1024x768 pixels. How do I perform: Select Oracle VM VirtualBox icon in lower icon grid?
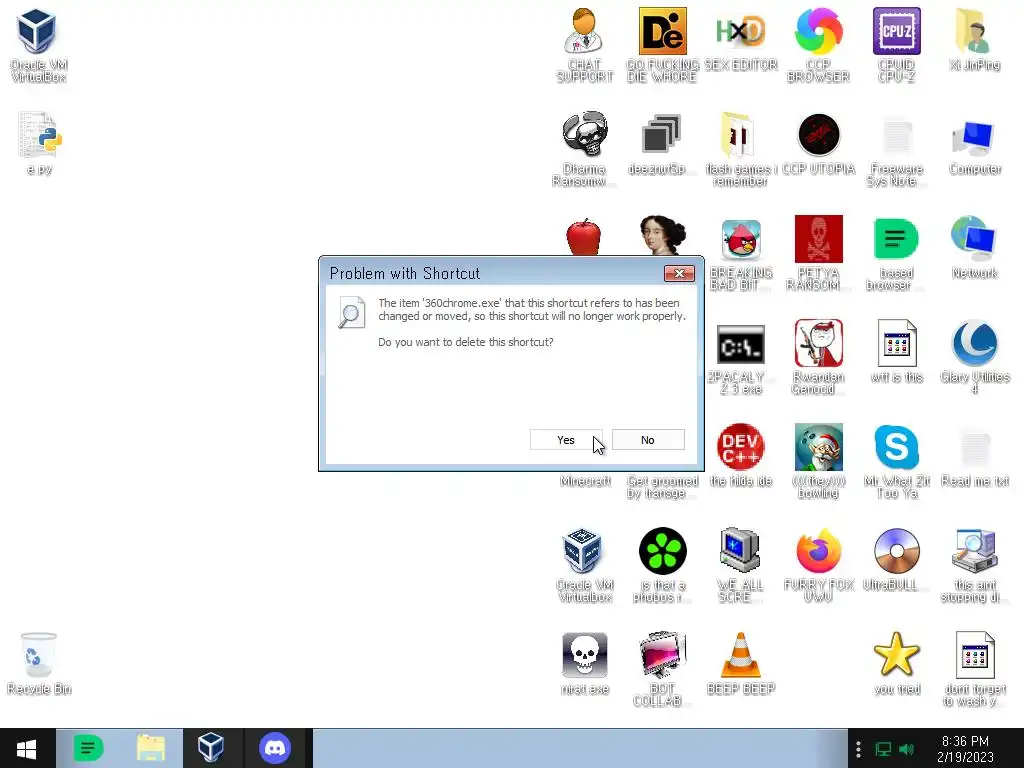[x=584, y=565]
